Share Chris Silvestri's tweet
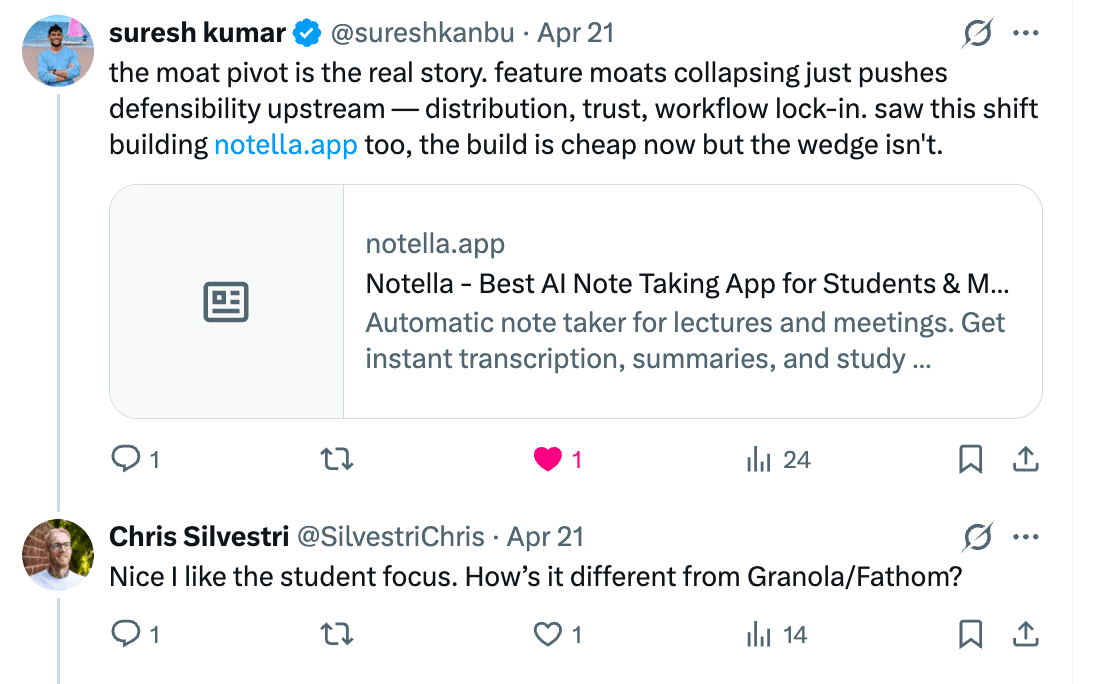Screen dimensions: 1102x684 pyautogui.click(x=1025, y=634)
